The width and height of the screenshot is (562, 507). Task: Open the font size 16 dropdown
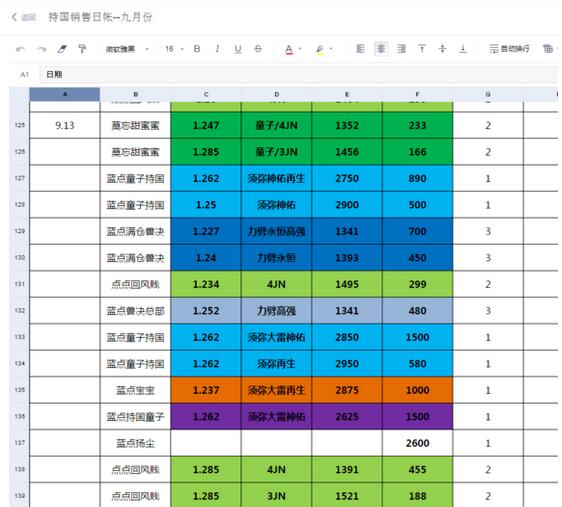(x=174, y=49)
